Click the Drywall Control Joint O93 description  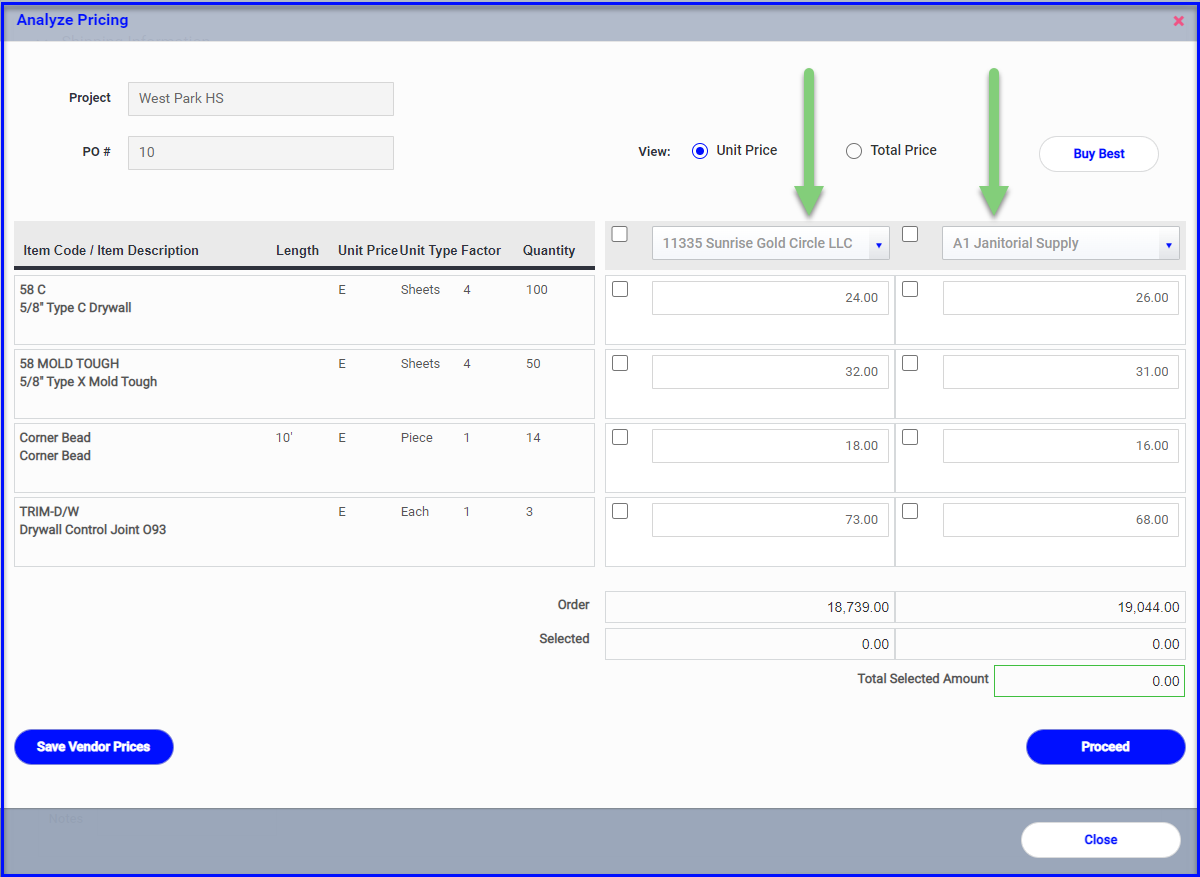click(93, 530)
